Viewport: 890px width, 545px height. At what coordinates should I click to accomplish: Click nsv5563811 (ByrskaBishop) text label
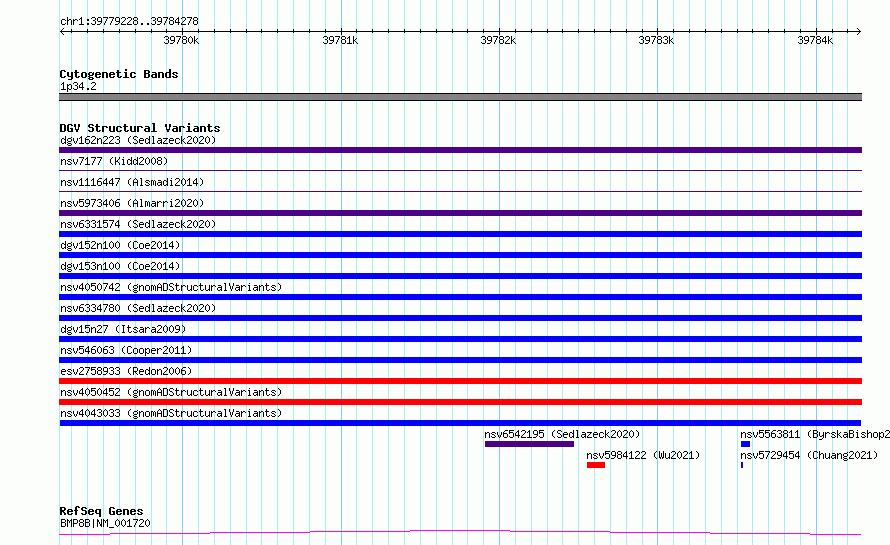815,434
